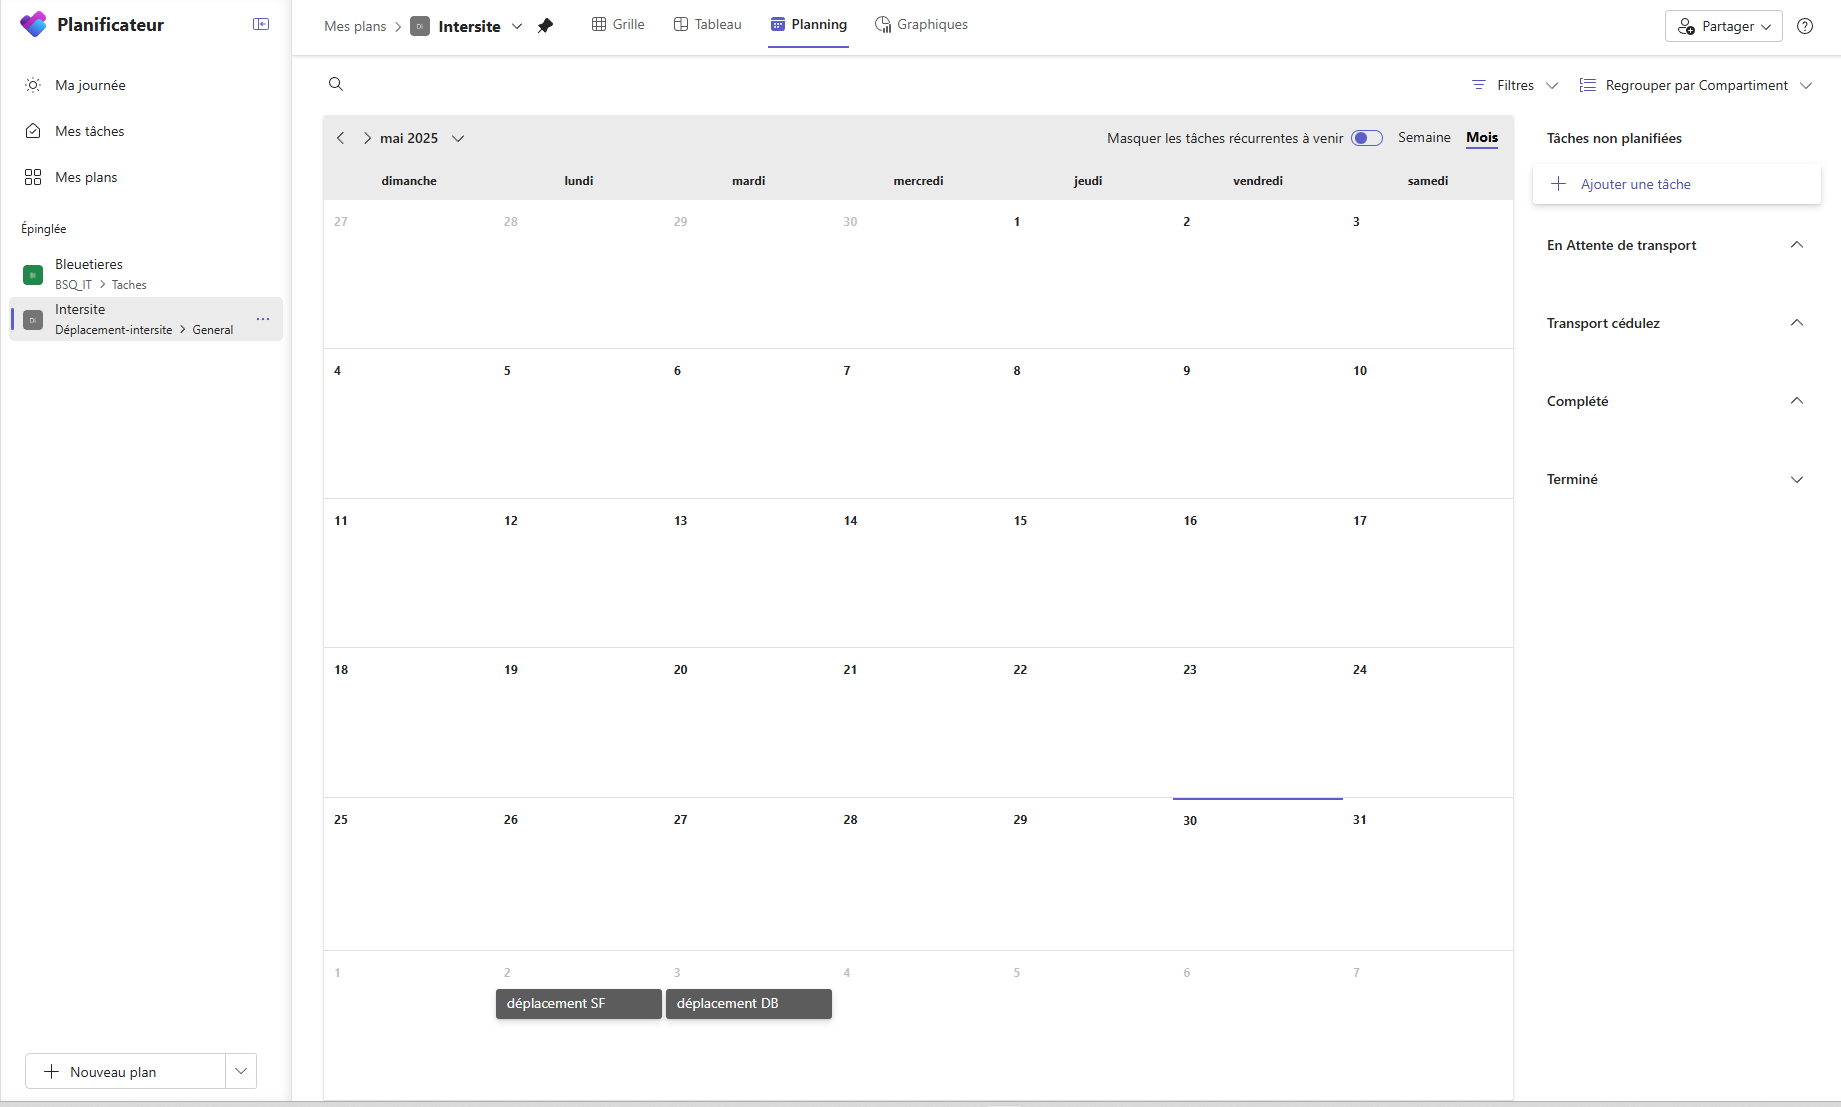Select the Mois calendar view
This screenshot has height=1107, width=1841.
point(1482,137)
